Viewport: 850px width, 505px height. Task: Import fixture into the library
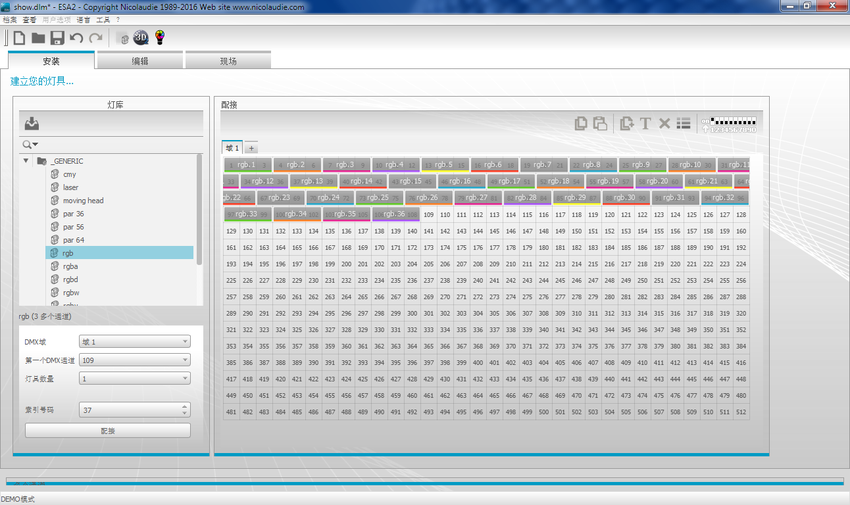(32, 123)
